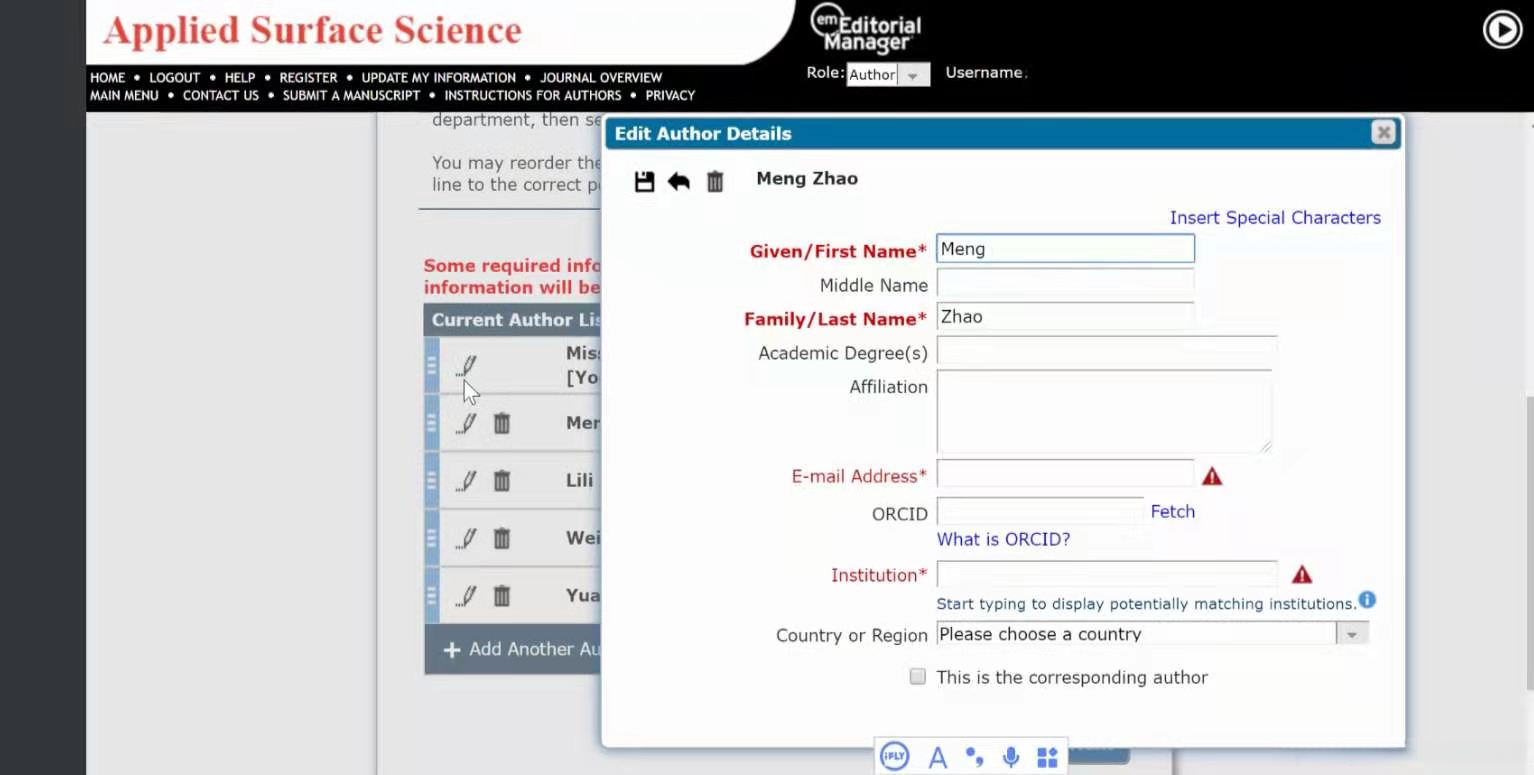Click the revert arrow icon beside save
This screenshot has width=1534, height=775.
click(679, 181)
